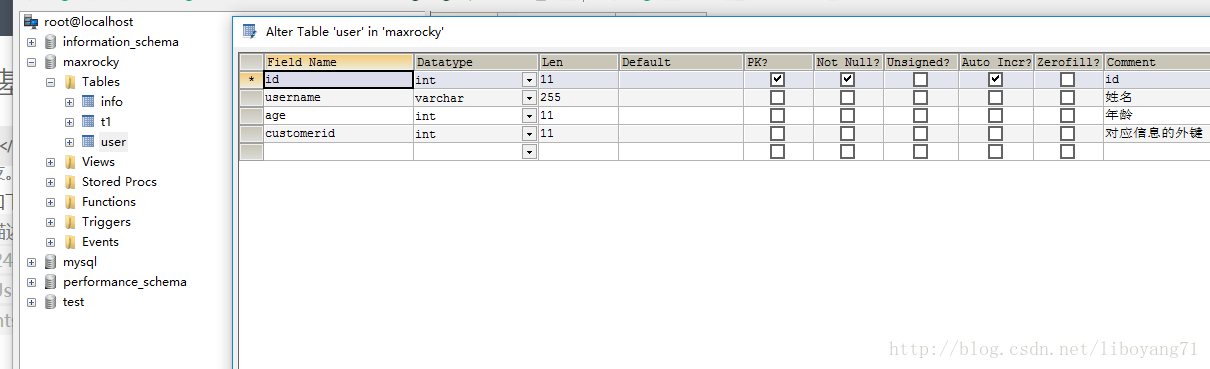Click the Default cell for age field

(682, 115)
